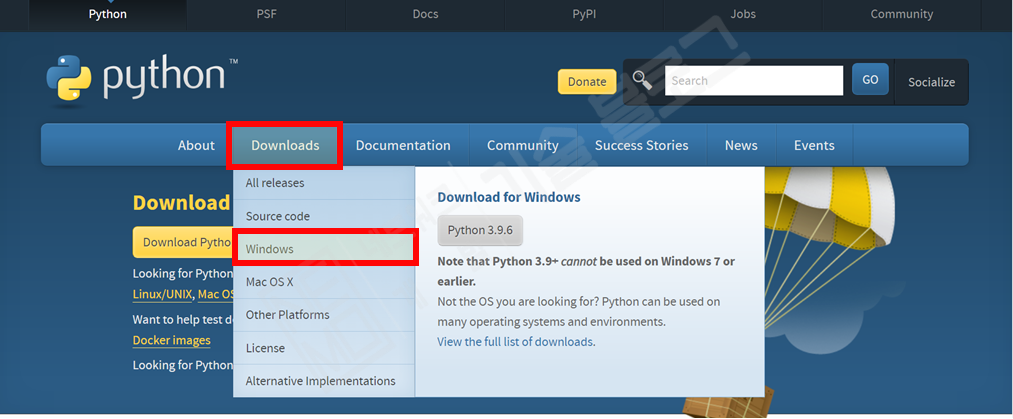
Task: Open the Docs tab in top bar
Action: click(425, 14)
